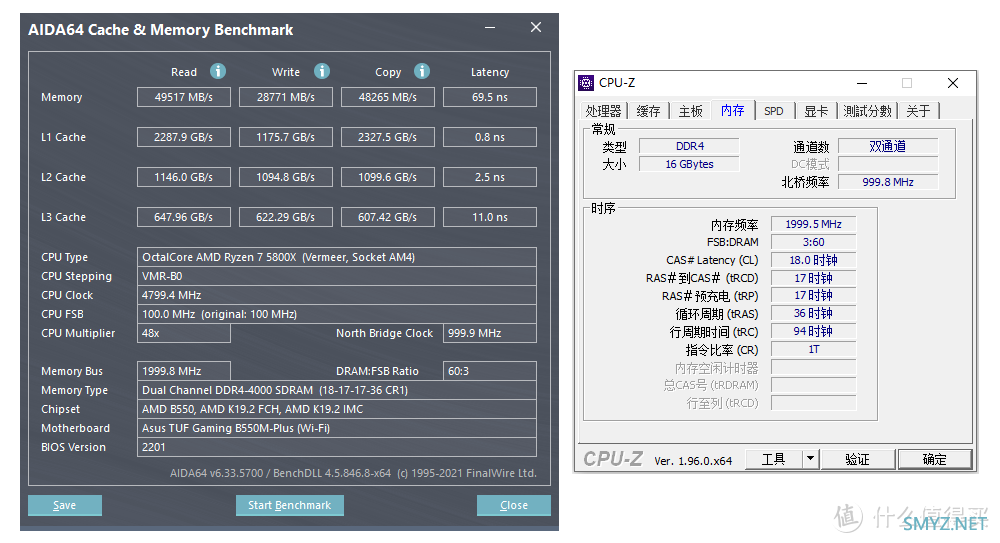Click the tRAS value 36 时钟
This screenshot has height=543, width=1000.
(x=813, y=313)
